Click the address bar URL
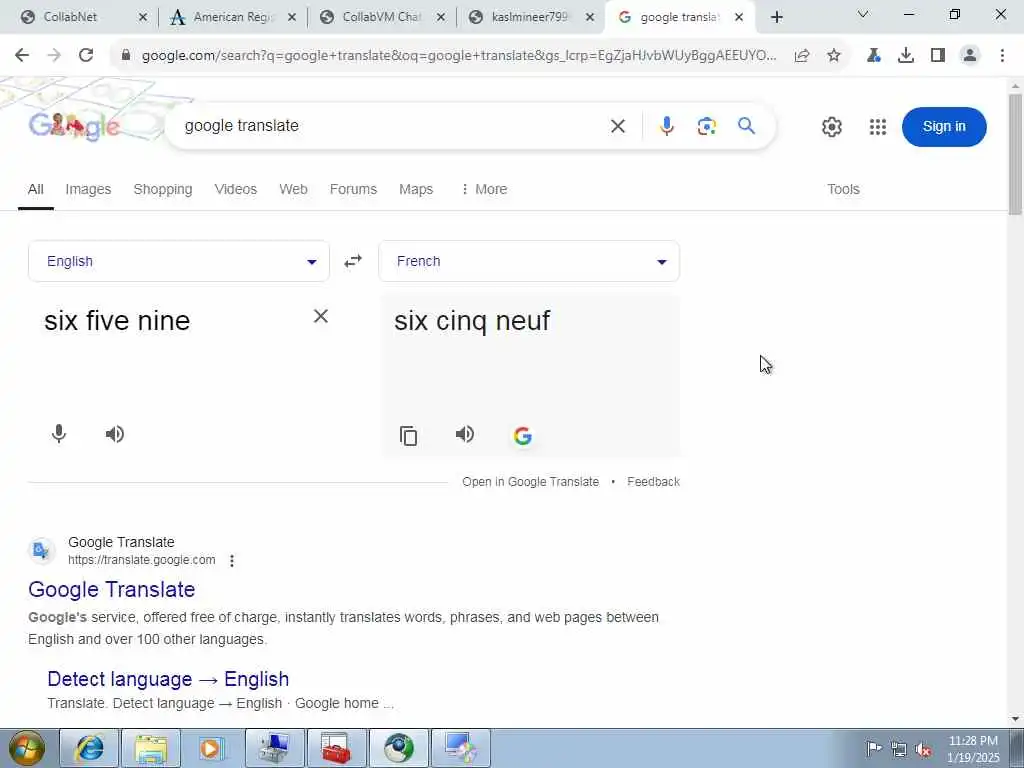 coord(458,56)
